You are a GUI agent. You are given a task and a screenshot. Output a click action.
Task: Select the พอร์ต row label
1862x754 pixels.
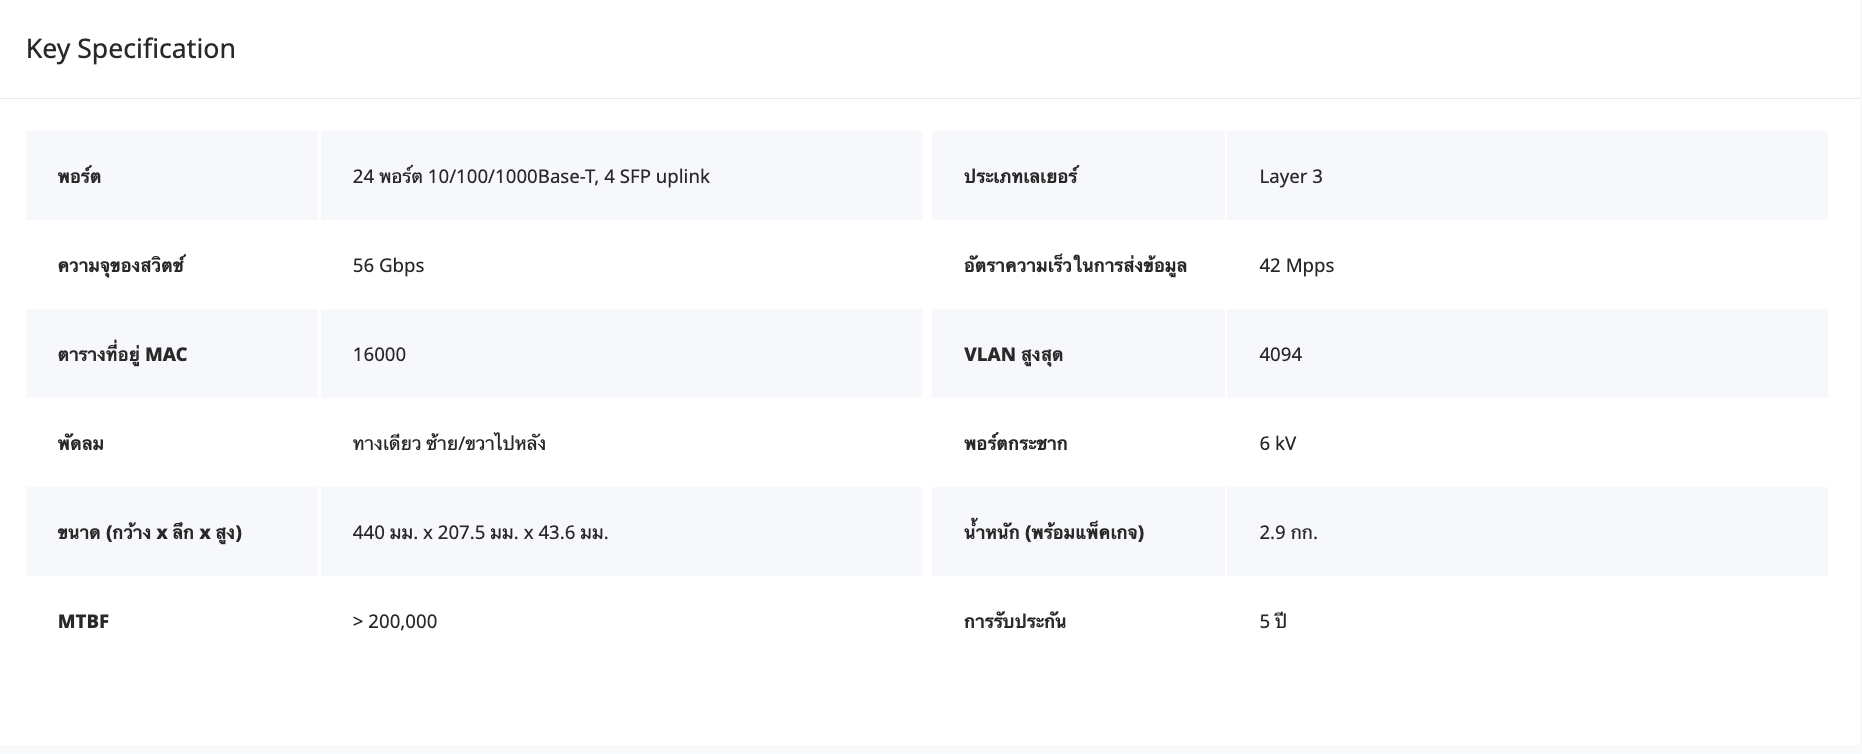(79, 176)
